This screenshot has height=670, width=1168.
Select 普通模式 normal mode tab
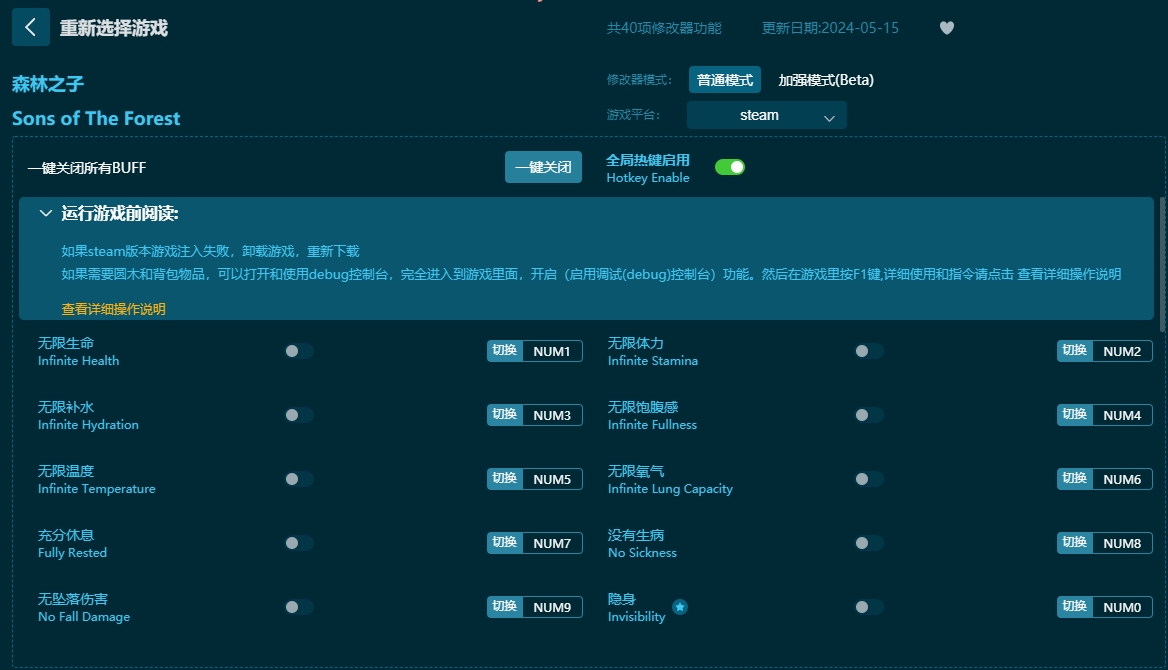coord(724,80)
